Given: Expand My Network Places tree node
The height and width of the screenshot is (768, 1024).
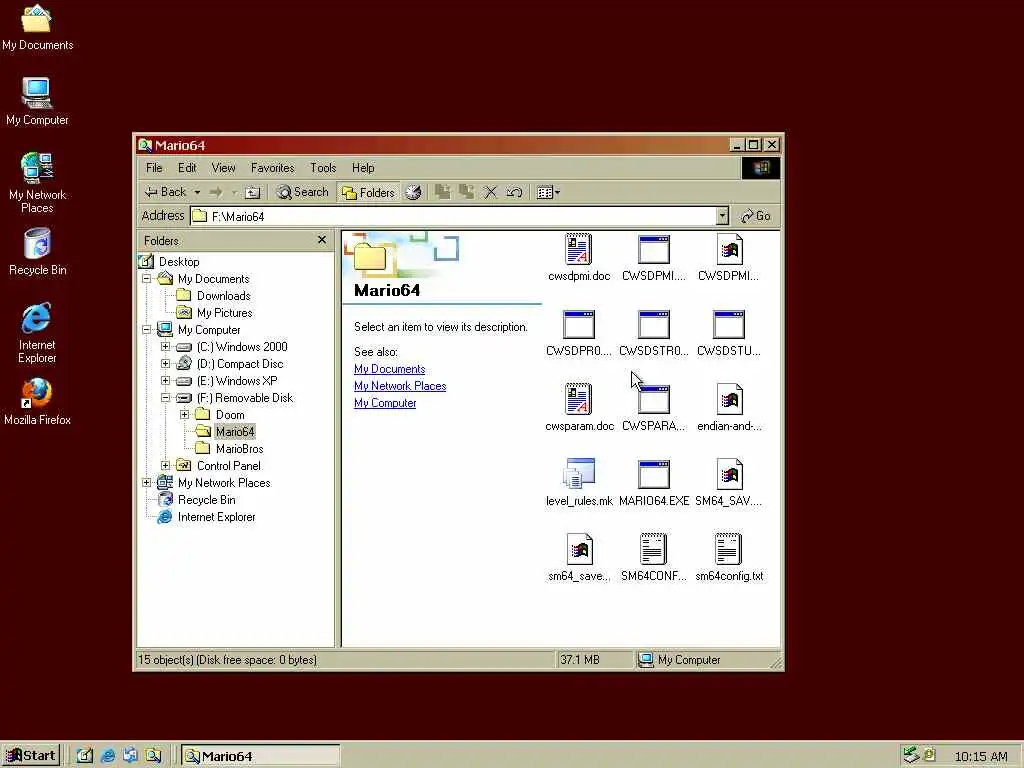Looking at the screenshot, I should [x=147, y=483].
